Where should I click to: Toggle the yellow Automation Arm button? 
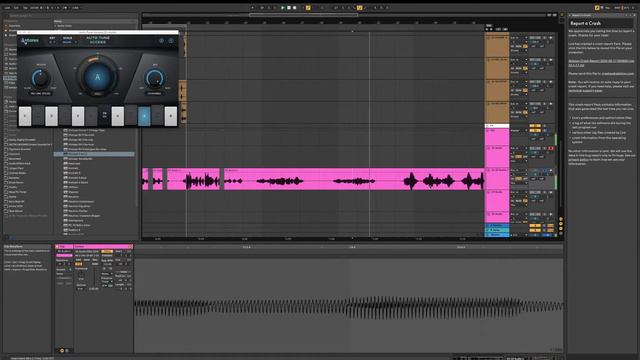[308, 8]
